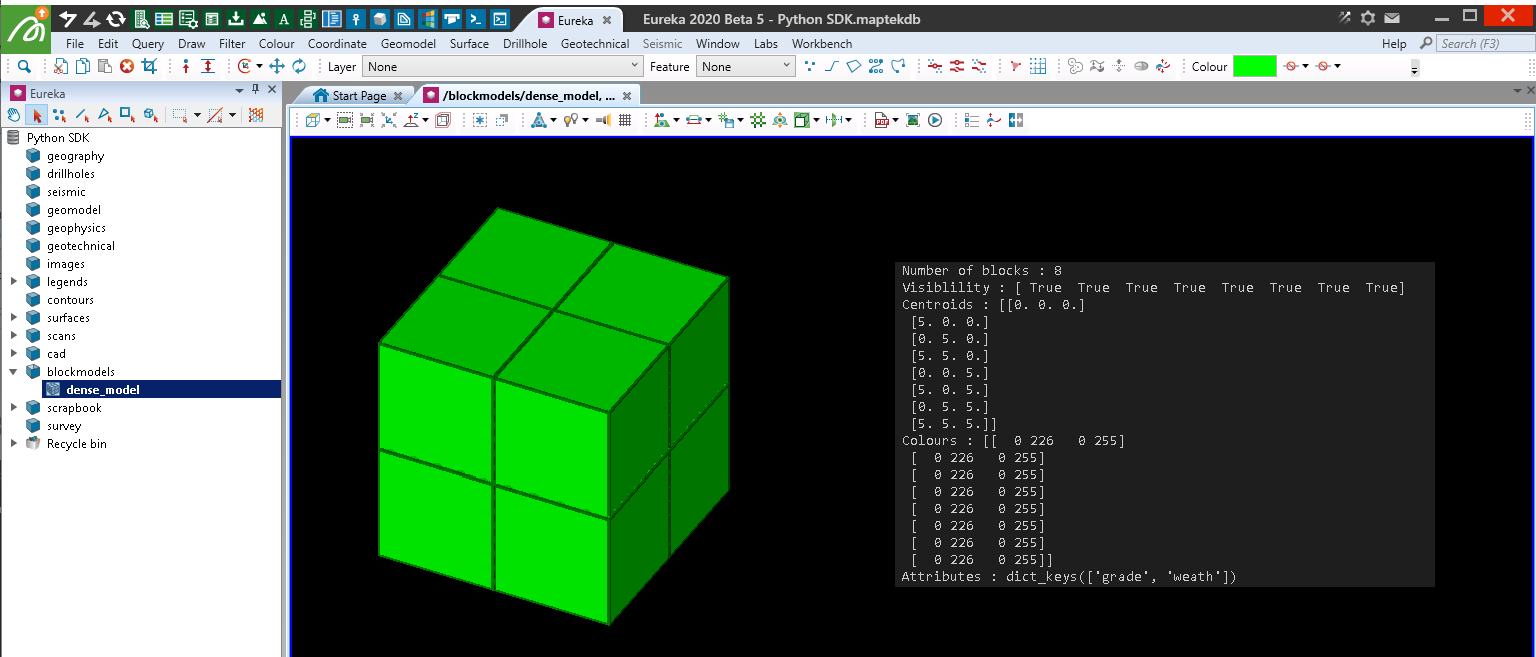Open the Geomodel menu
Viewport: 1536px width, 657px height.
[x=408, y=44]
